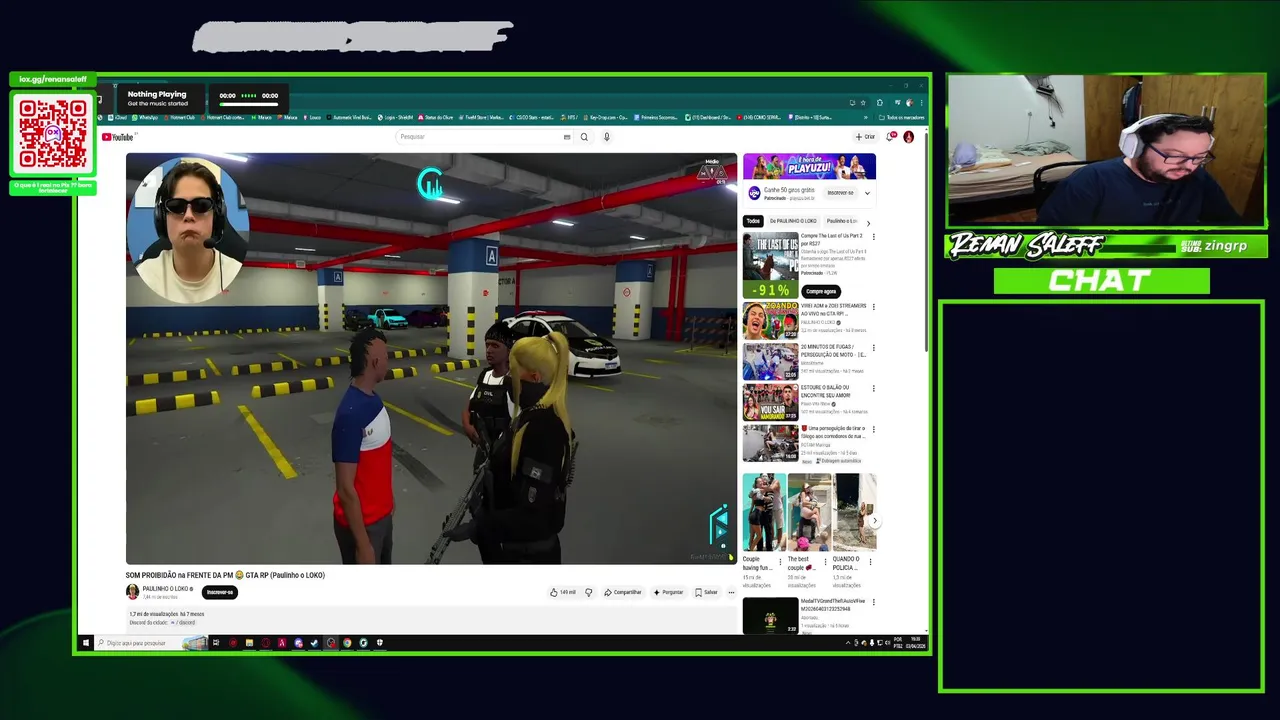Click the lox.gg QR code image
Screen dimensions: 1280x720
52,133
